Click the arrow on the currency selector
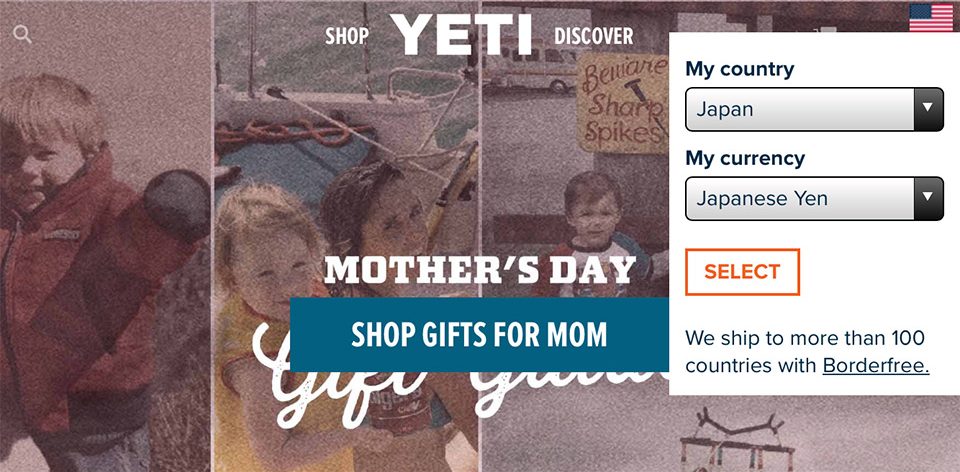The width and height of the screenshot is (960, 472). point(928,198)
